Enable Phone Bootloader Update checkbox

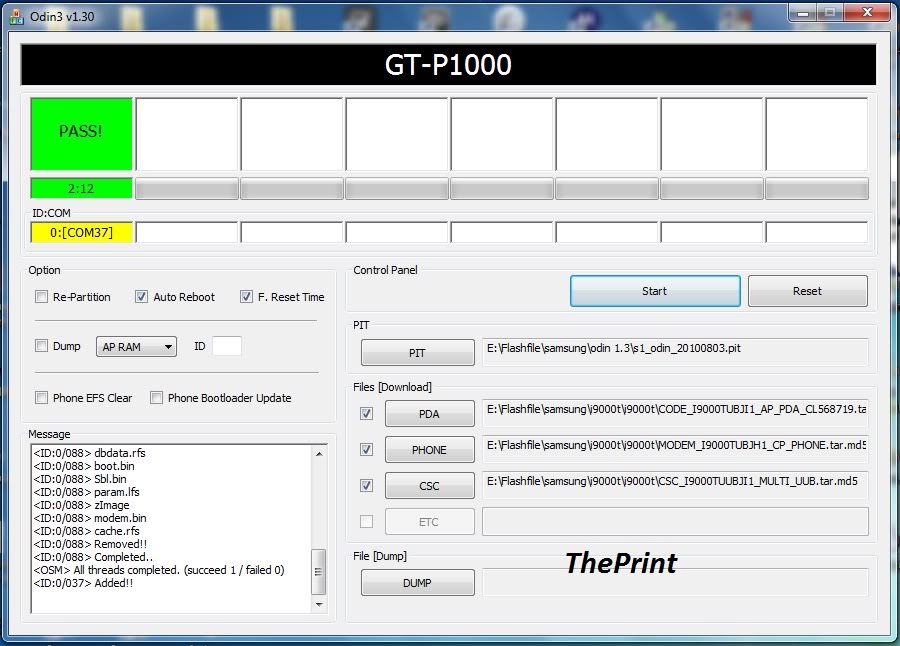[x=156, y=397]
